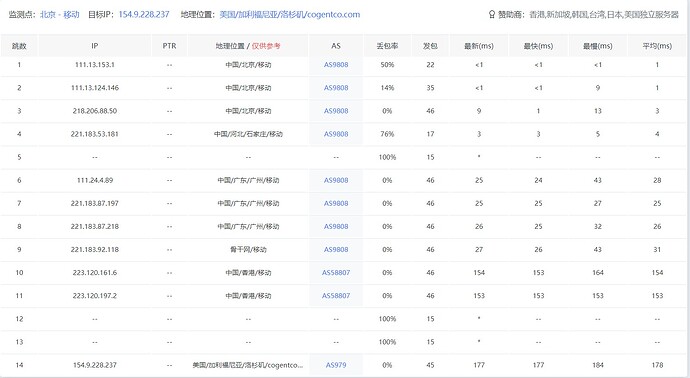Select IP cell 218.206.88.50
Viewport: 690px width, 378px height.
(95, 111)
